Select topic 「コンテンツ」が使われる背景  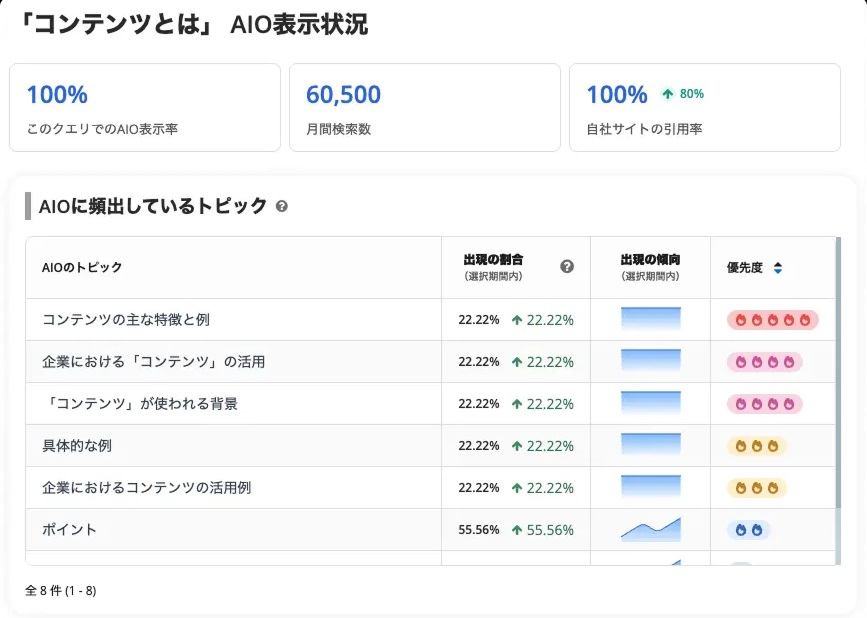click(x=139, y=404)
